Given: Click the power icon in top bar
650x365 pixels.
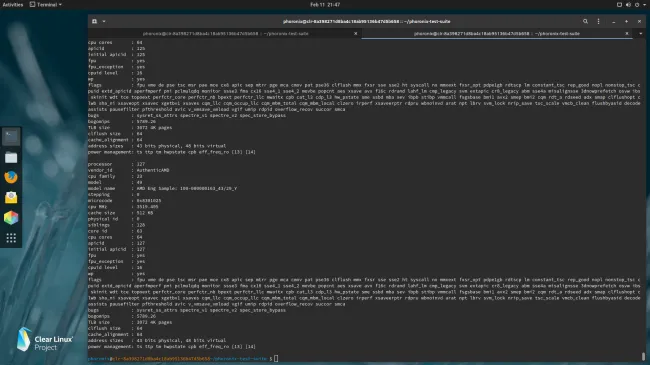Looking at the screenshot, I should tap(637, 5).
